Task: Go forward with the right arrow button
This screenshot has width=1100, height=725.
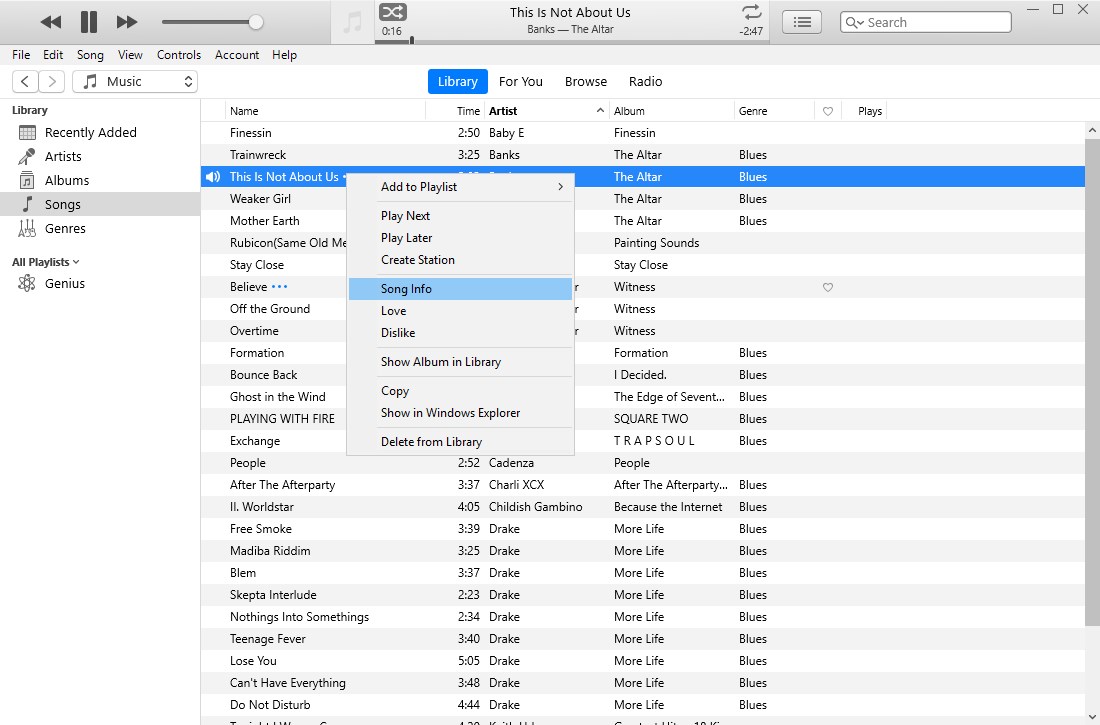Action: pos(51,81)
